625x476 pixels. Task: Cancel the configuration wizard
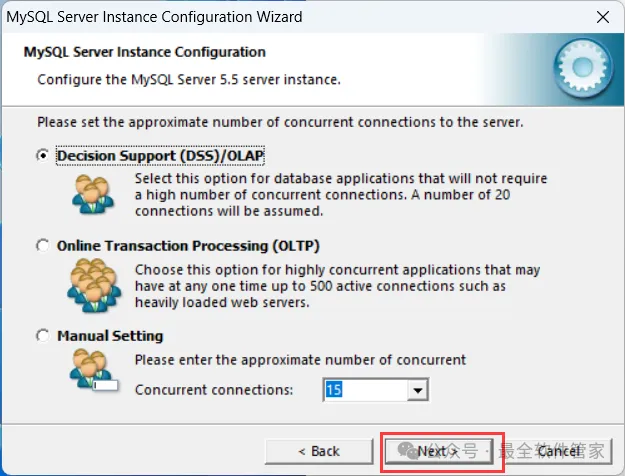[x=558, y=452]
